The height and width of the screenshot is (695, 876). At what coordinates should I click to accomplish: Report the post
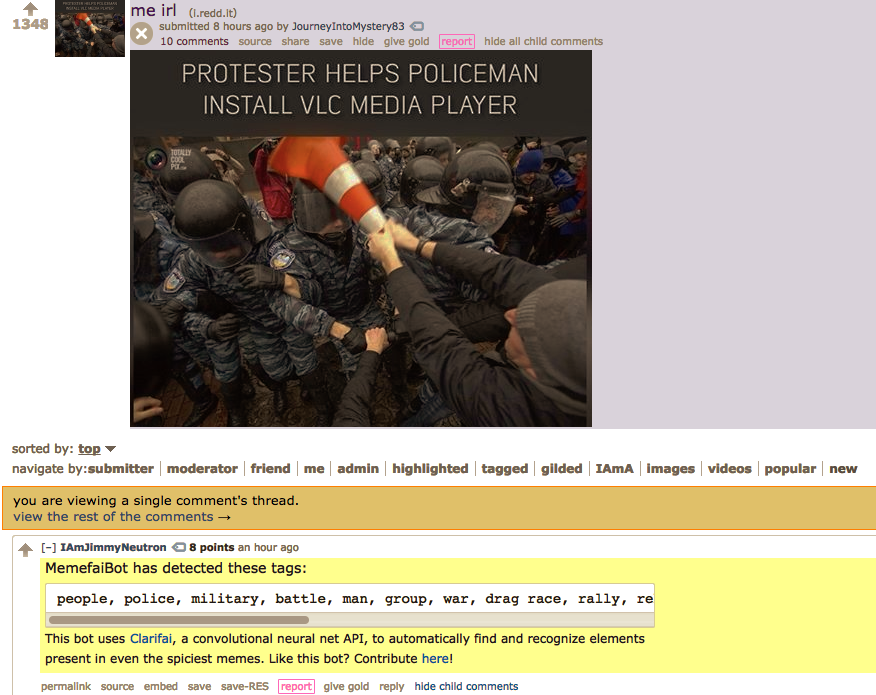tap(456, 41)
